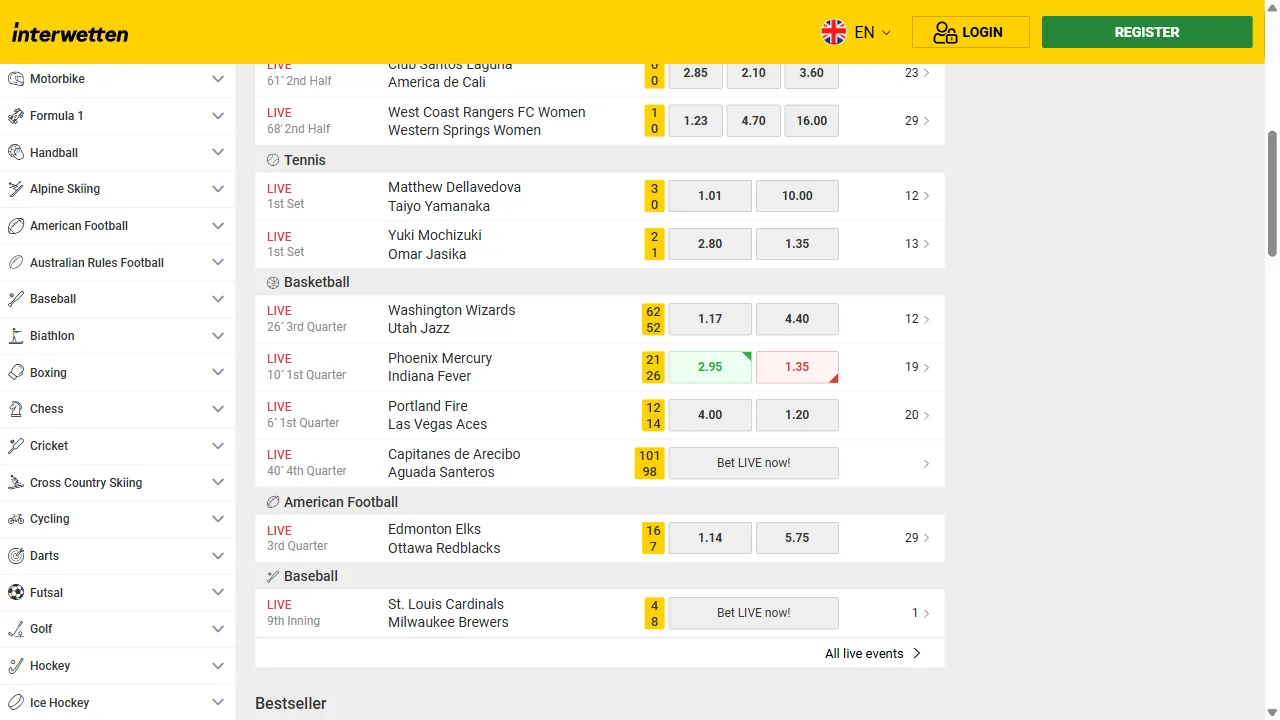
Task: Click the Golf club icon
Action: [16, 629]
